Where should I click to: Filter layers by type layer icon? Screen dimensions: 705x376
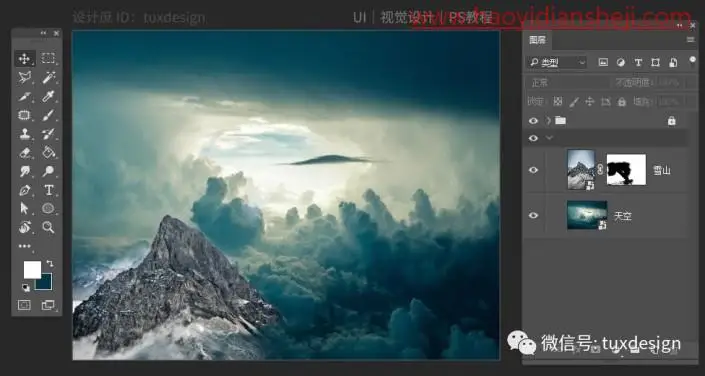pyautogui.click(x=638, y=63)
